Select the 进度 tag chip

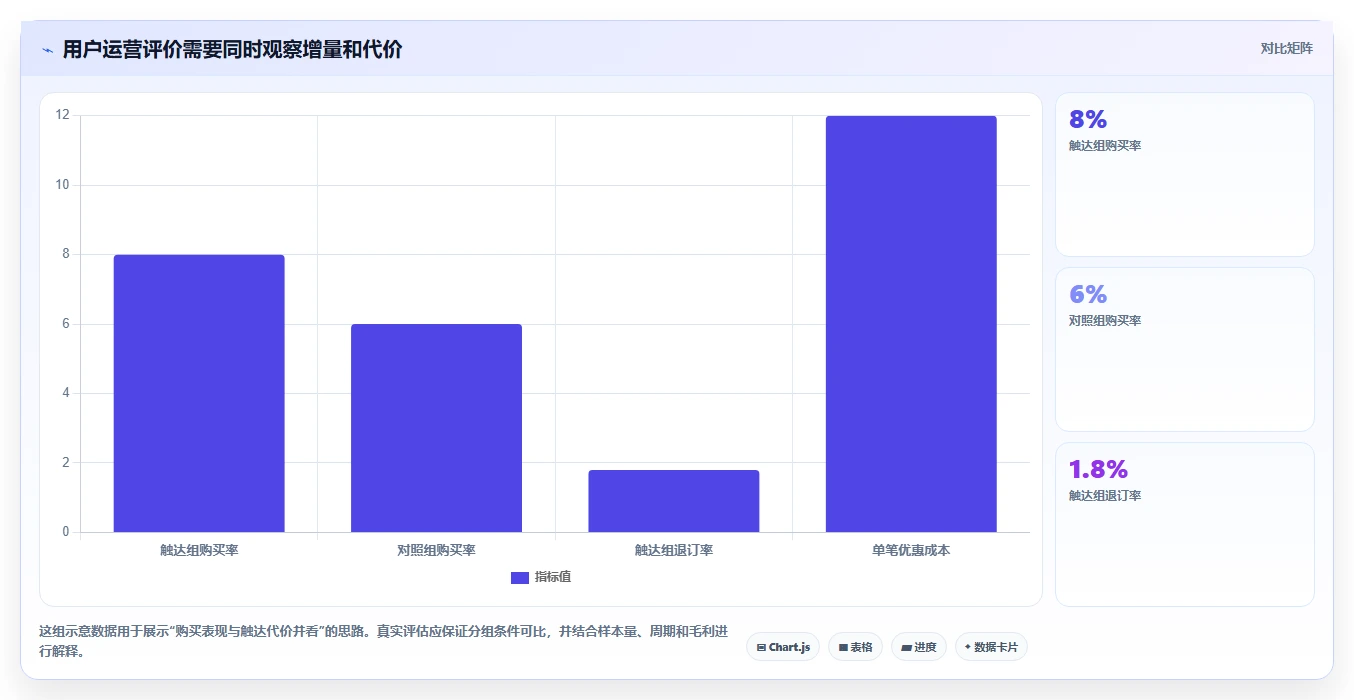(918, 647)
